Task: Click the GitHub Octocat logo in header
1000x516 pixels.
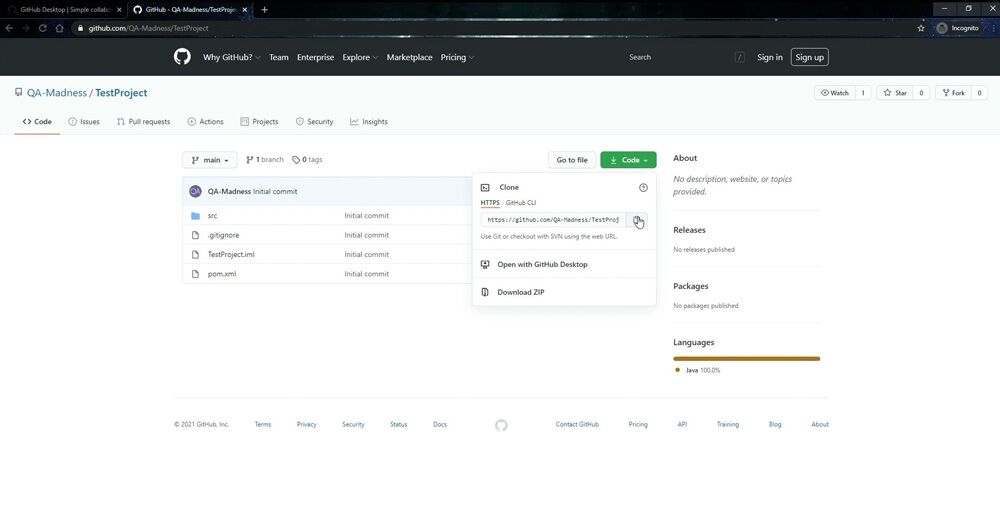Action: tap(182, 57)
